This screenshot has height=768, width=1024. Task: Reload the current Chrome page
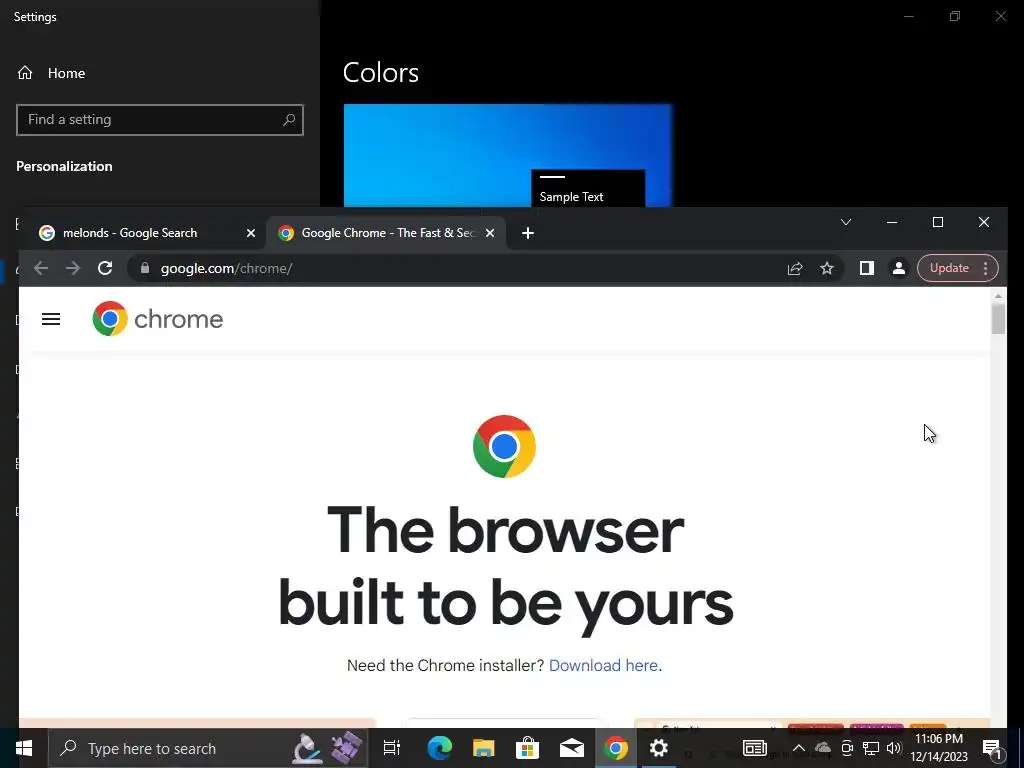coord(104,268)
